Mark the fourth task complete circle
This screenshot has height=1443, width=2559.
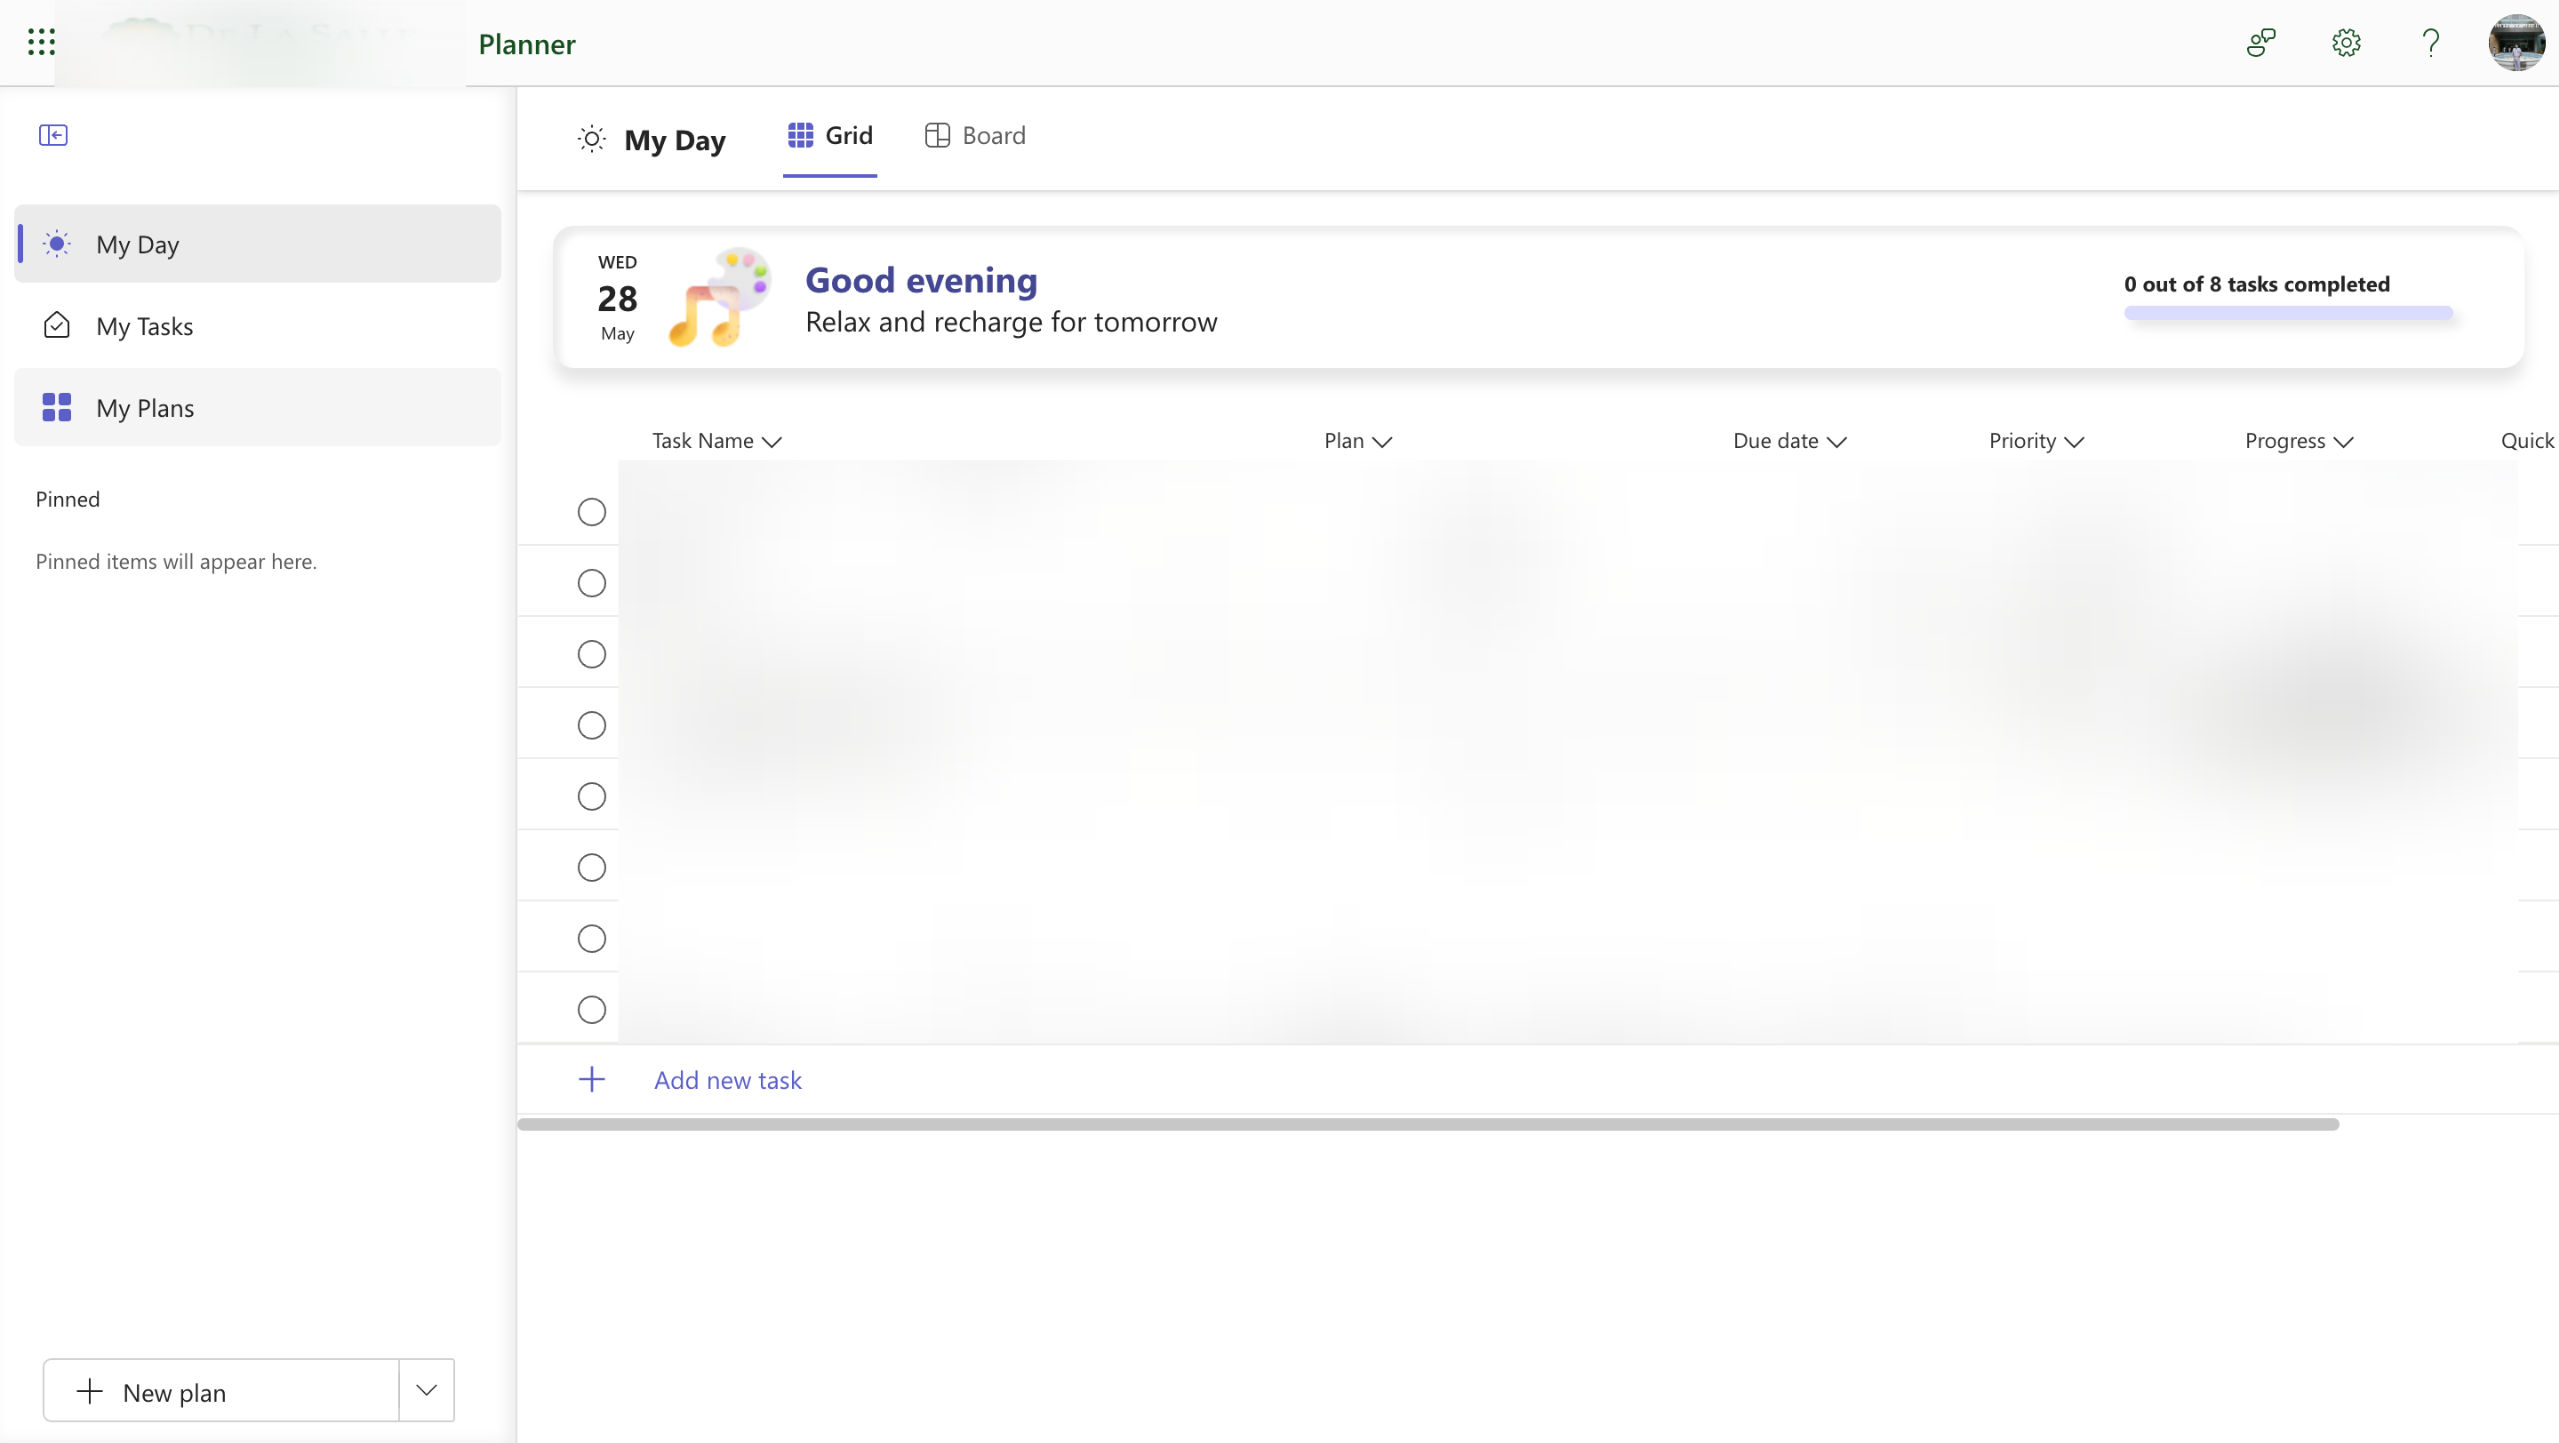[592, 725]
